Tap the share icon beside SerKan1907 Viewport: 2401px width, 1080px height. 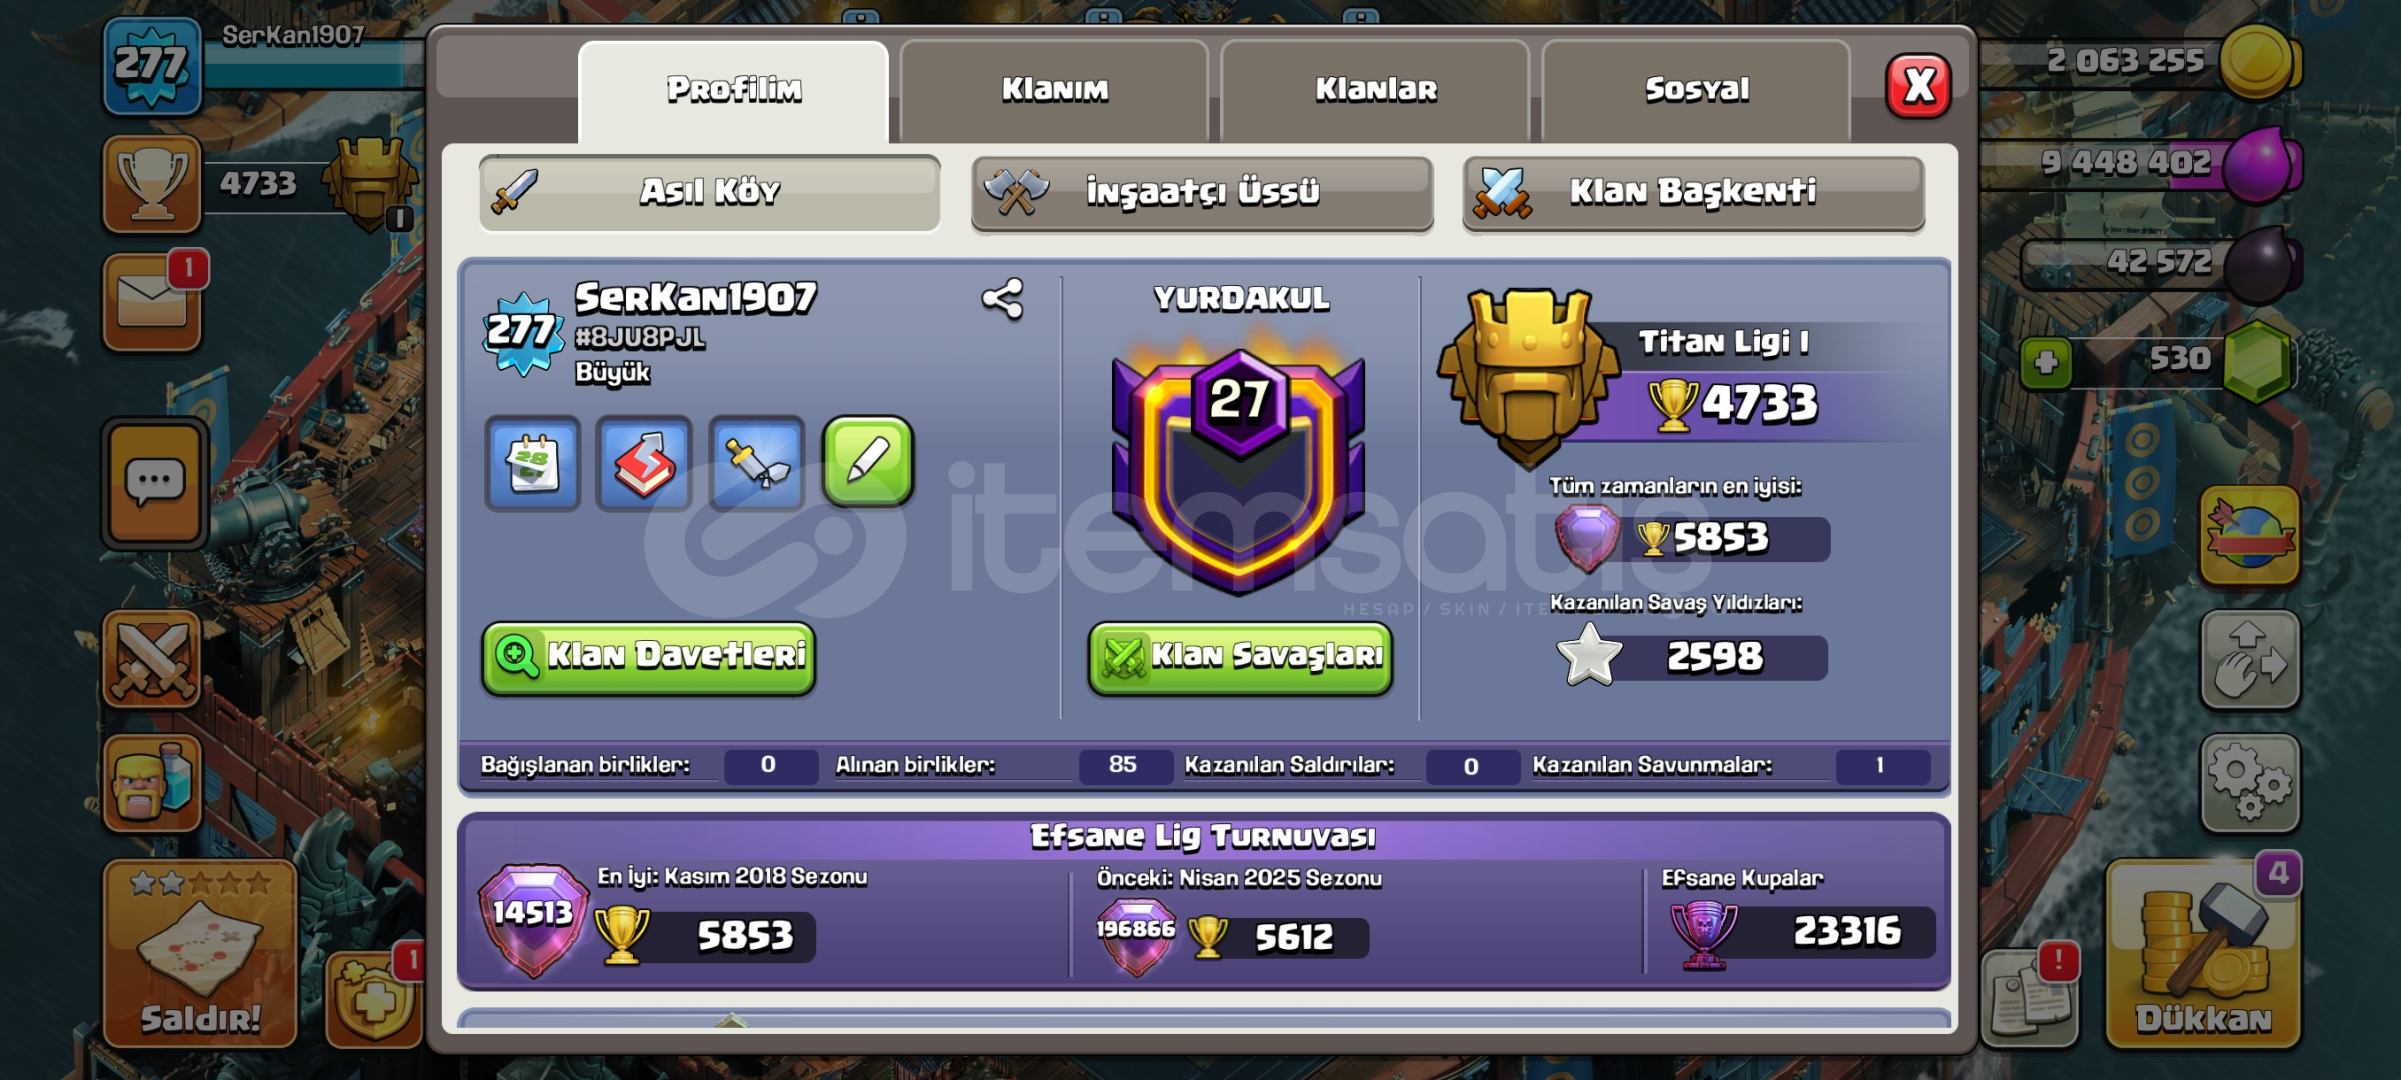(1002, 299)
